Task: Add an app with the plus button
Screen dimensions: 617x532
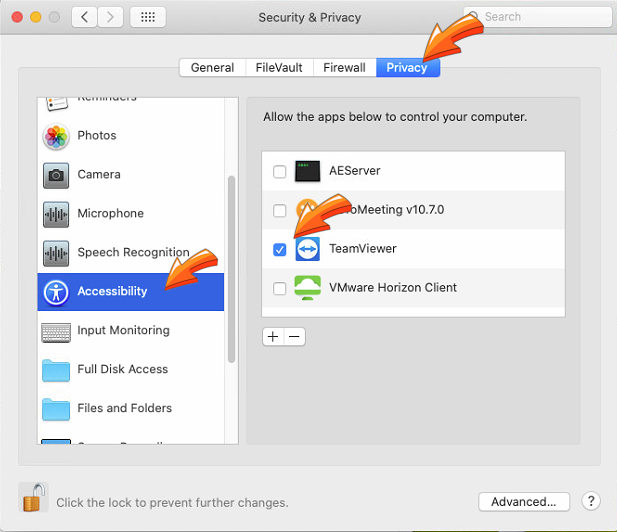Action: [273, 336]
